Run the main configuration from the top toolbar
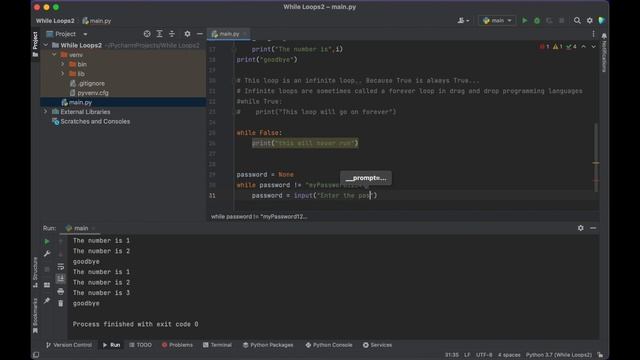This screenshot has height=360, width=640. pyautogui.click(x=524, y=20)
